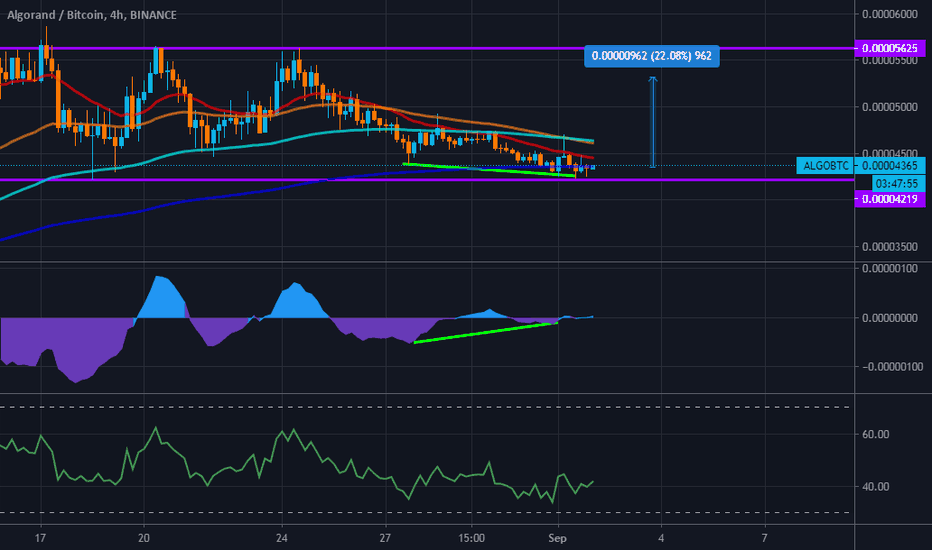Click the lower purple support line
This screenshot has width=932, height=550.
427,180
